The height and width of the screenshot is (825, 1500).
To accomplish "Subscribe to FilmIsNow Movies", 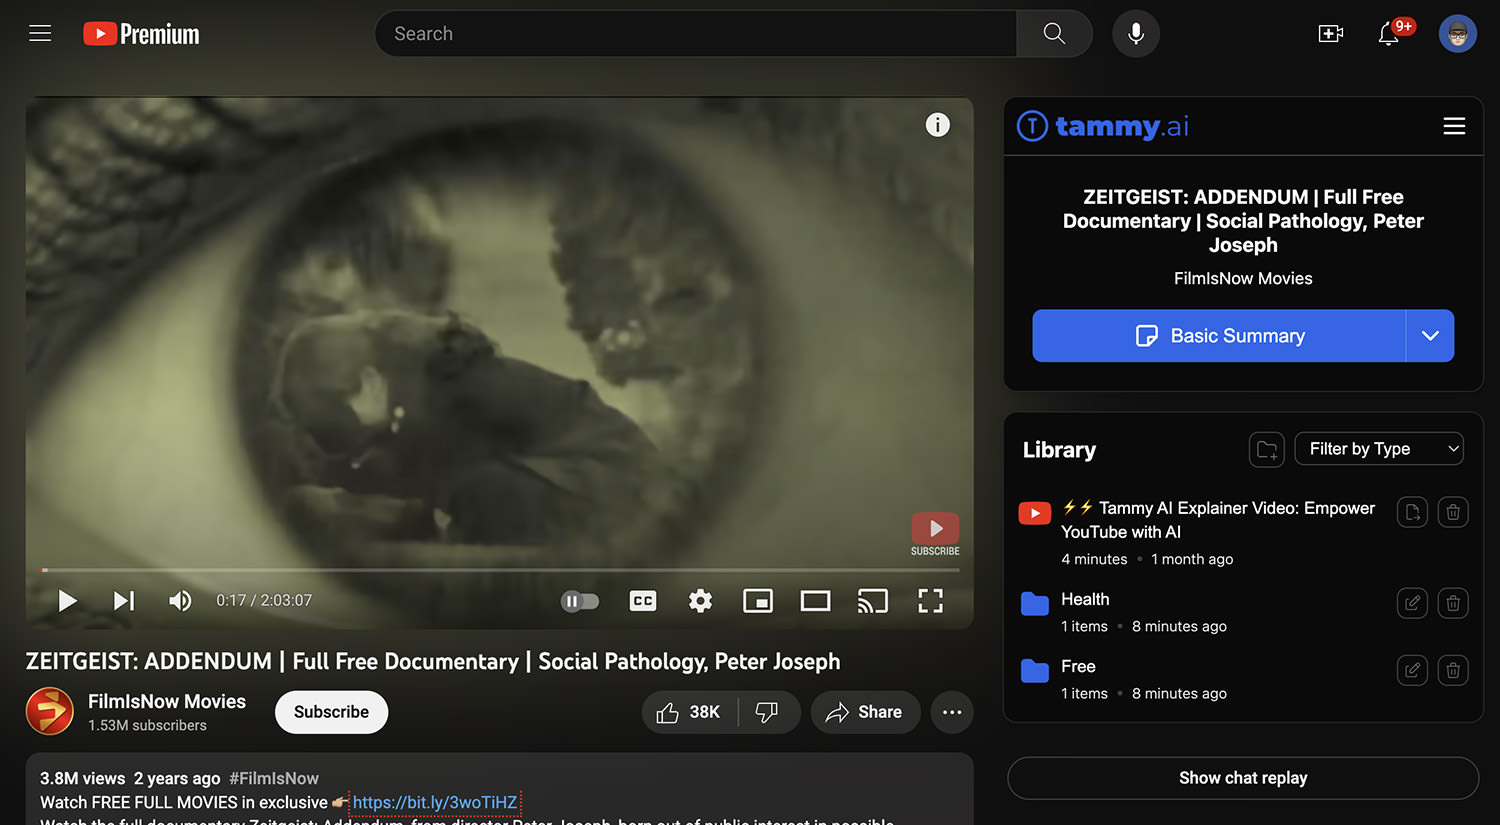I will [x=331, y=712].
